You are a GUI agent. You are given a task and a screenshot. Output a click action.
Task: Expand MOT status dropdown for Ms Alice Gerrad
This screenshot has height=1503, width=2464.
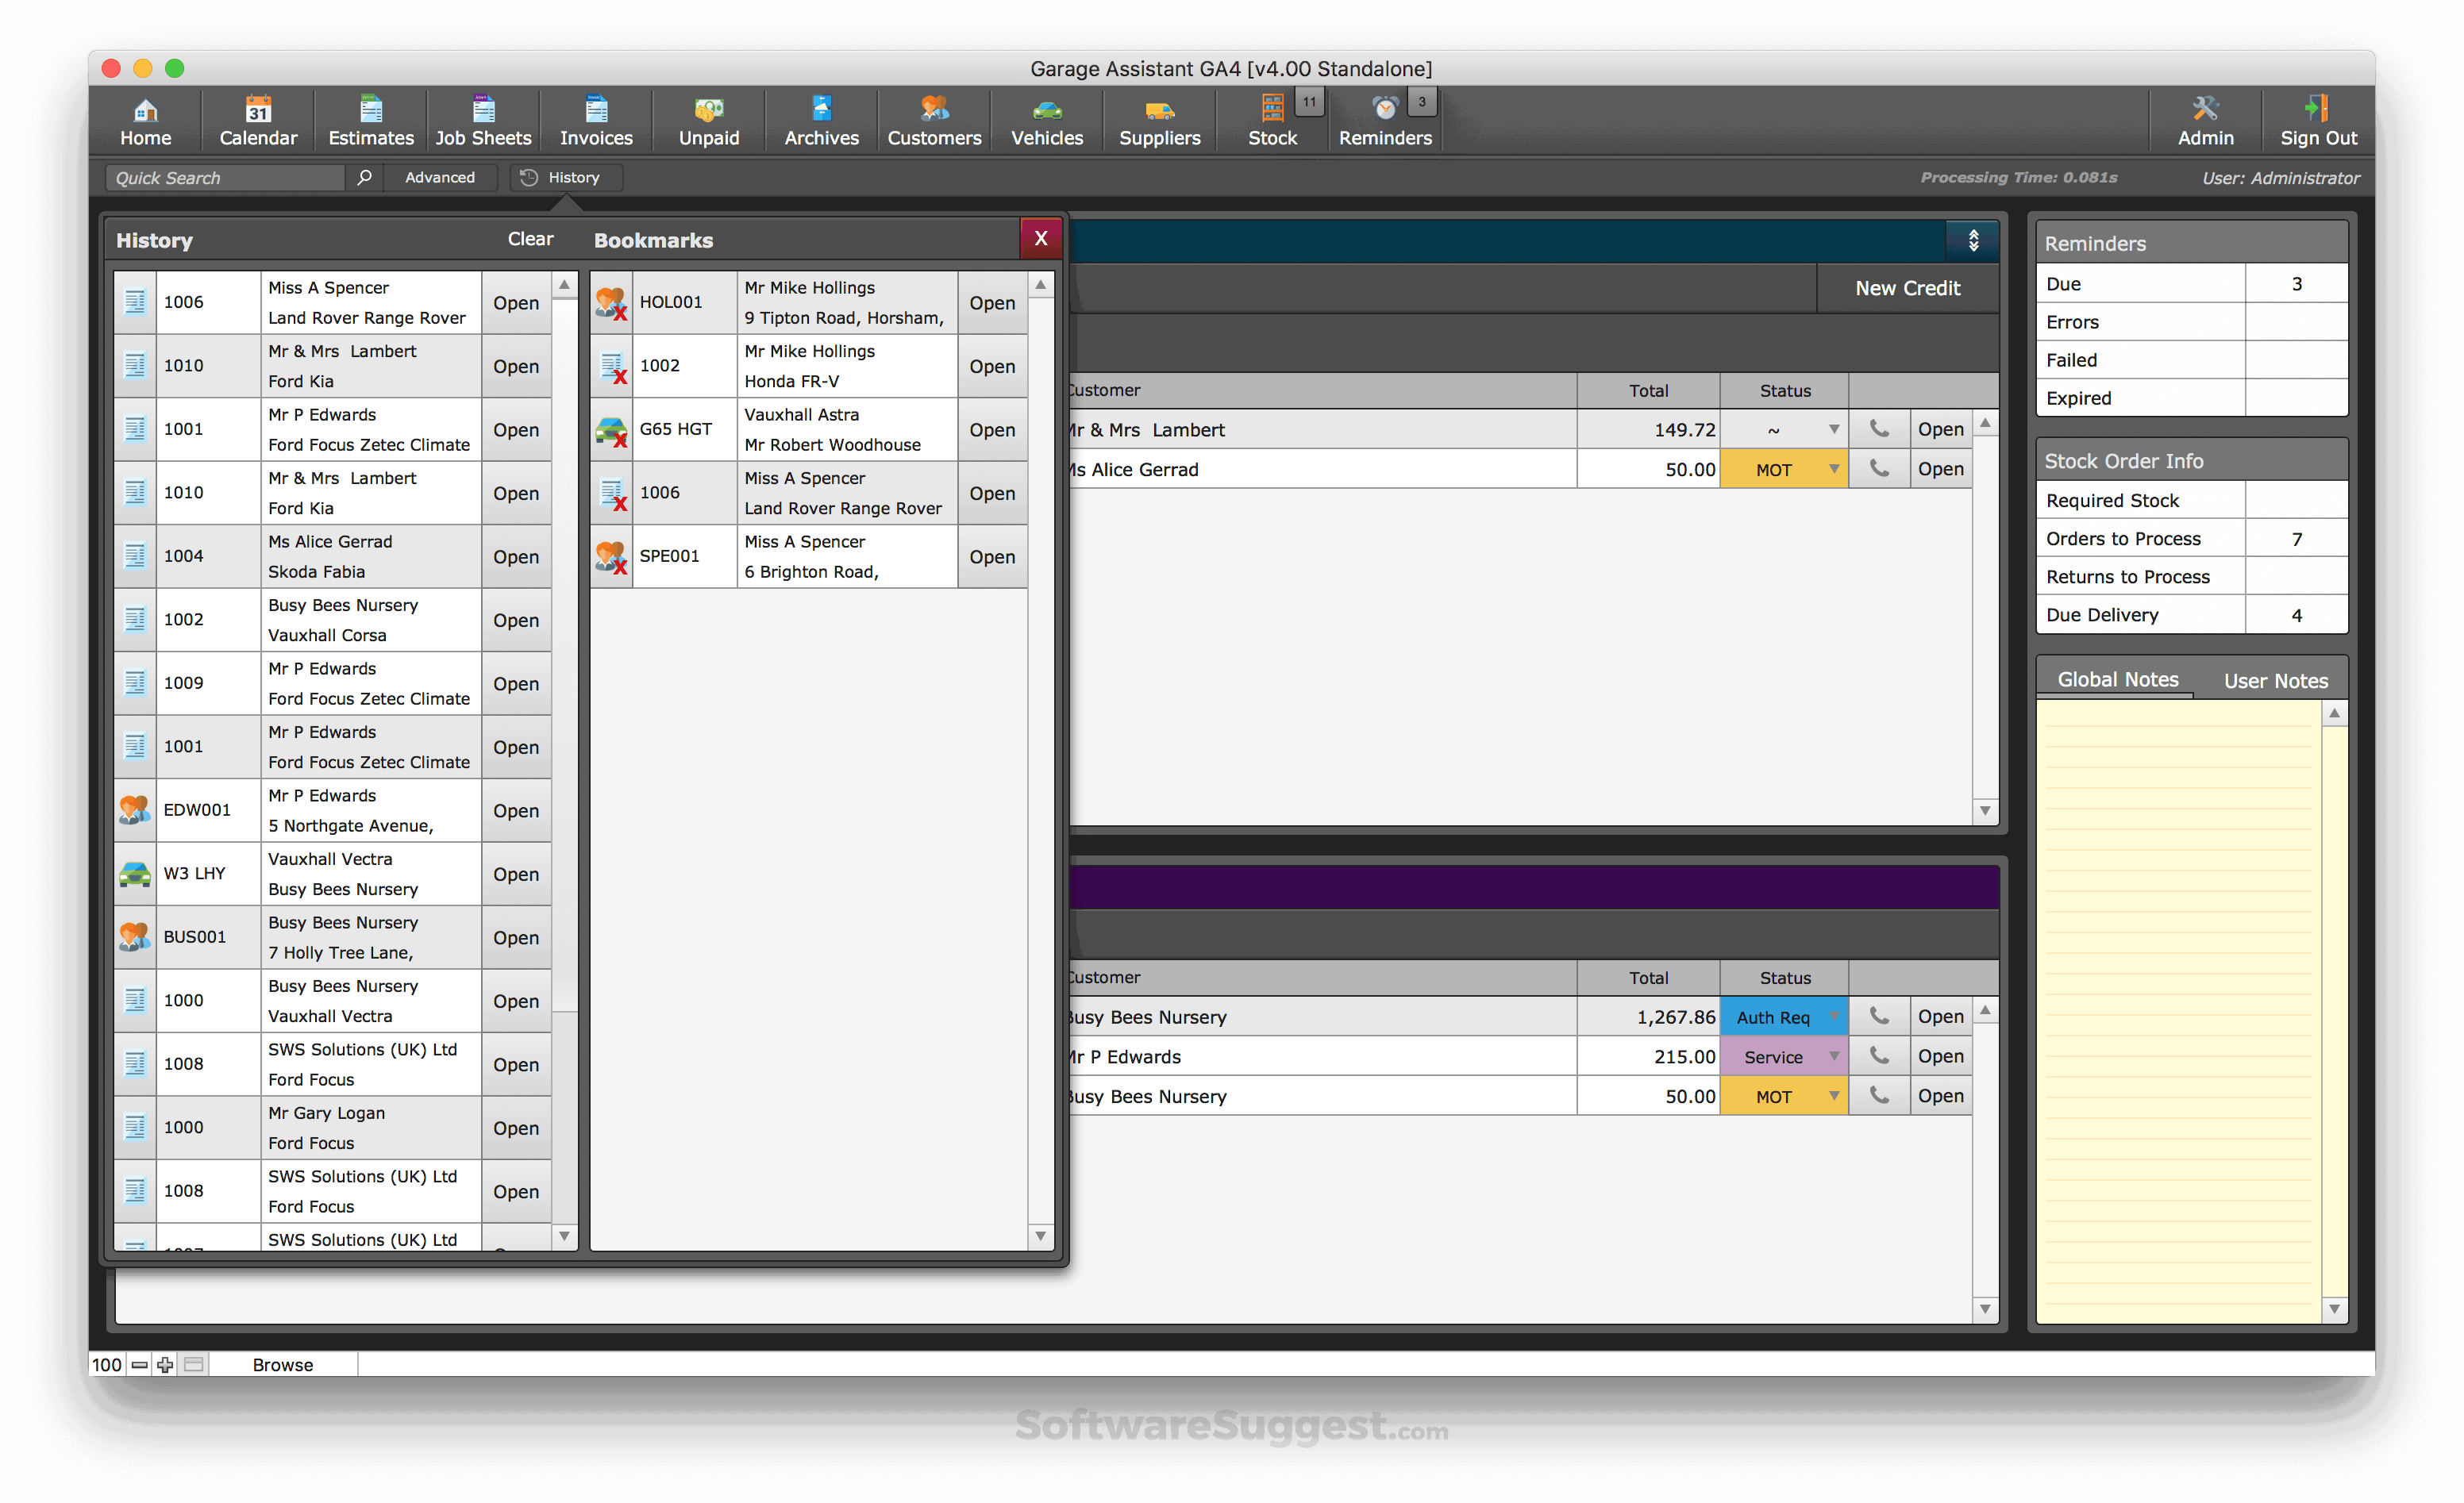point(1833,469)
